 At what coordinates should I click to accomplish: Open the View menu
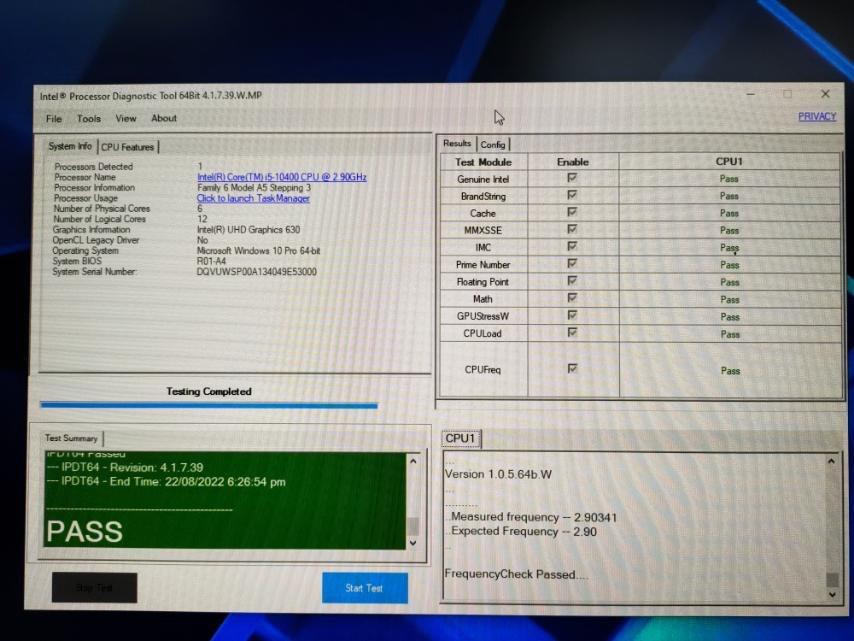coord(126,119)
